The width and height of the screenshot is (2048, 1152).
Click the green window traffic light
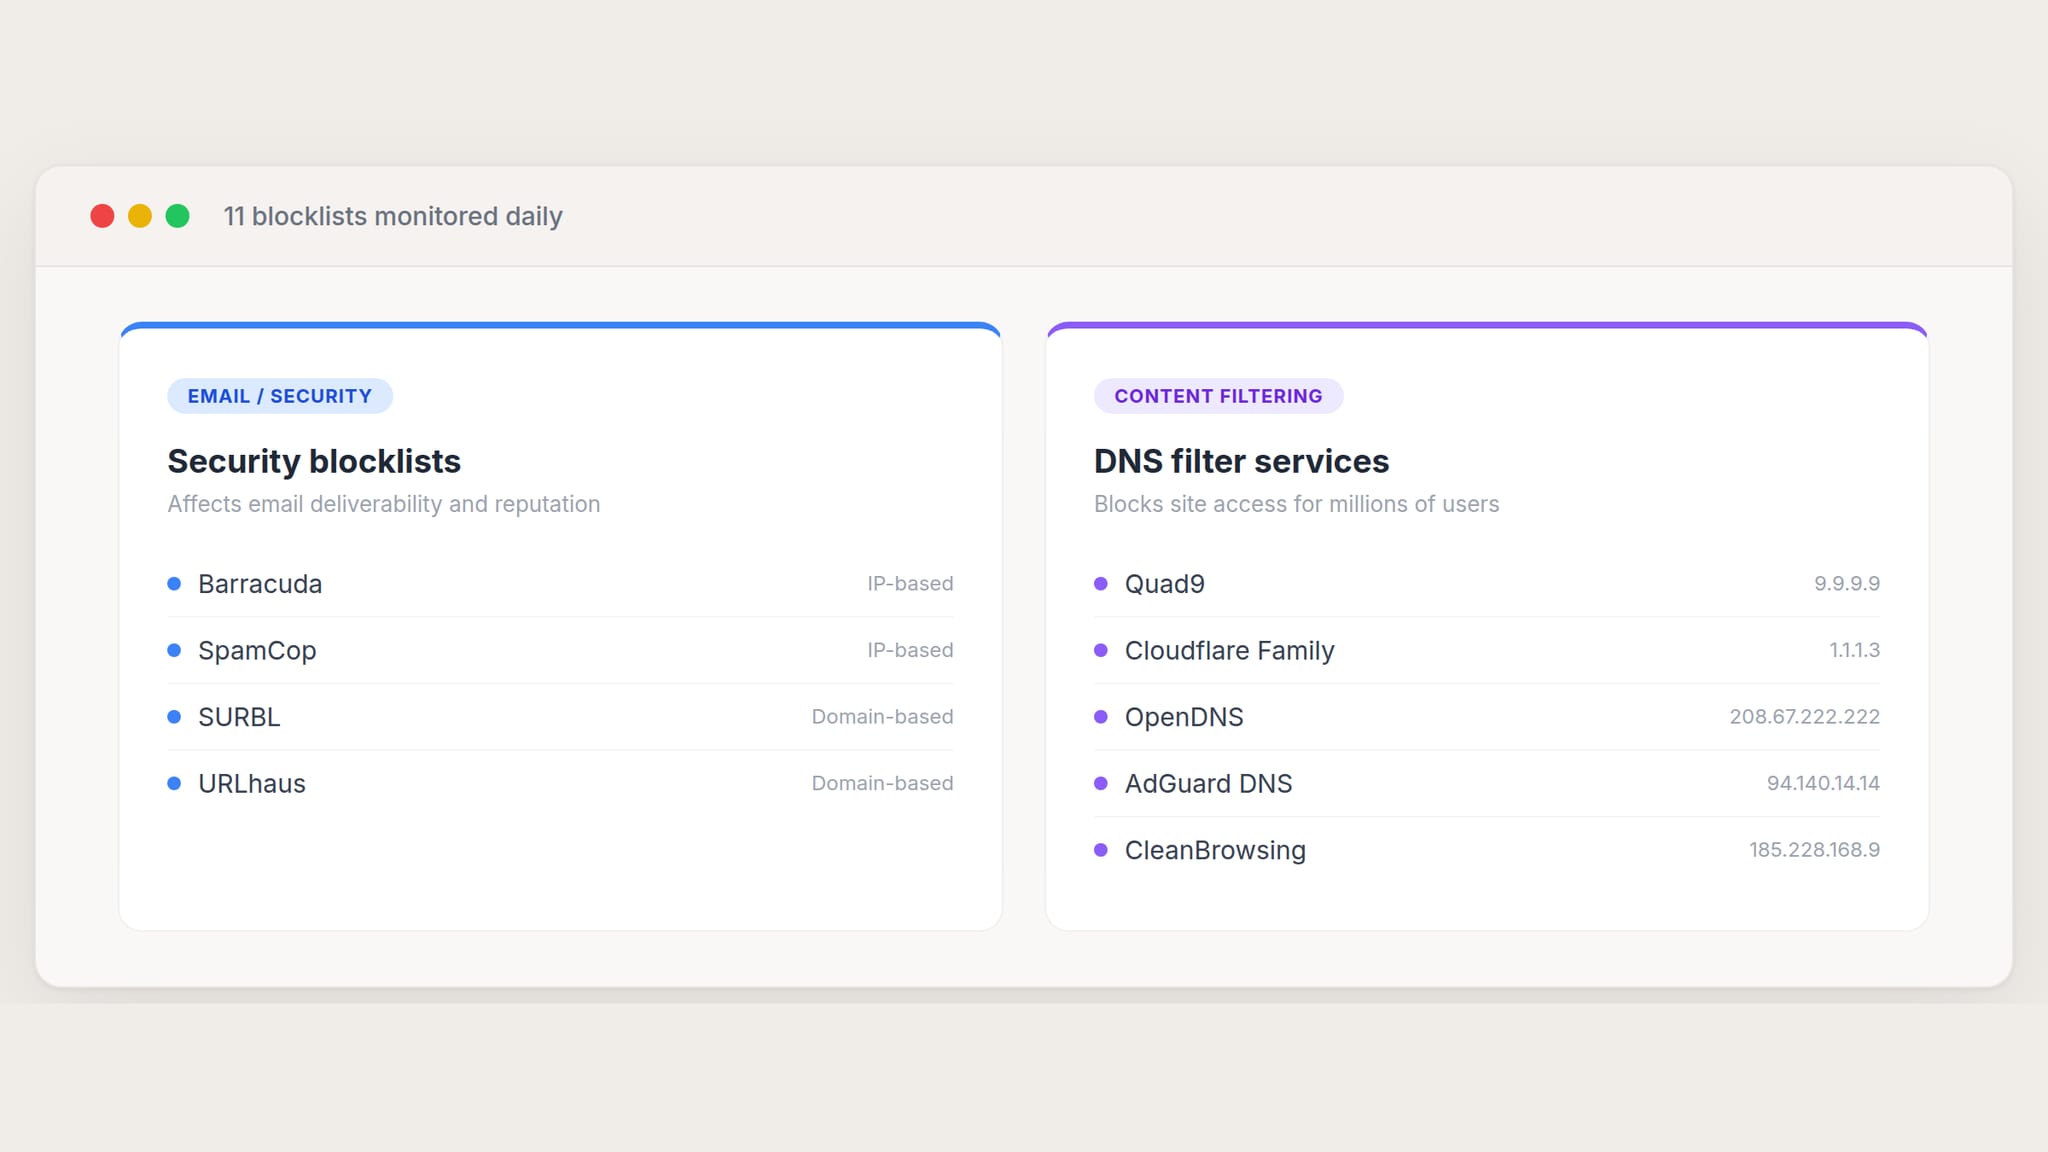coord(177,216)
